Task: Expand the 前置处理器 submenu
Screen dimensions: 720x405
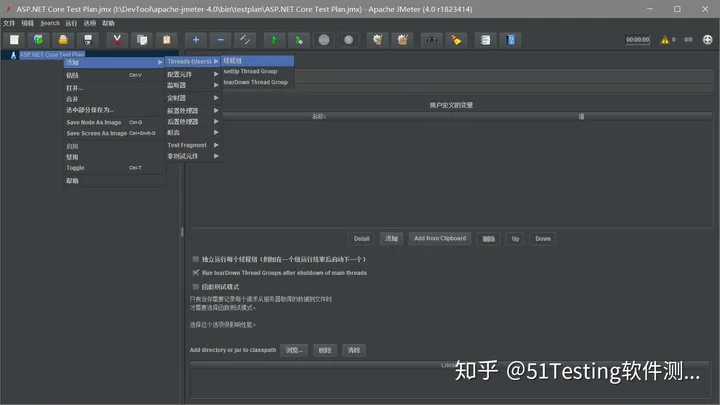Action: [x=193, y=111]
